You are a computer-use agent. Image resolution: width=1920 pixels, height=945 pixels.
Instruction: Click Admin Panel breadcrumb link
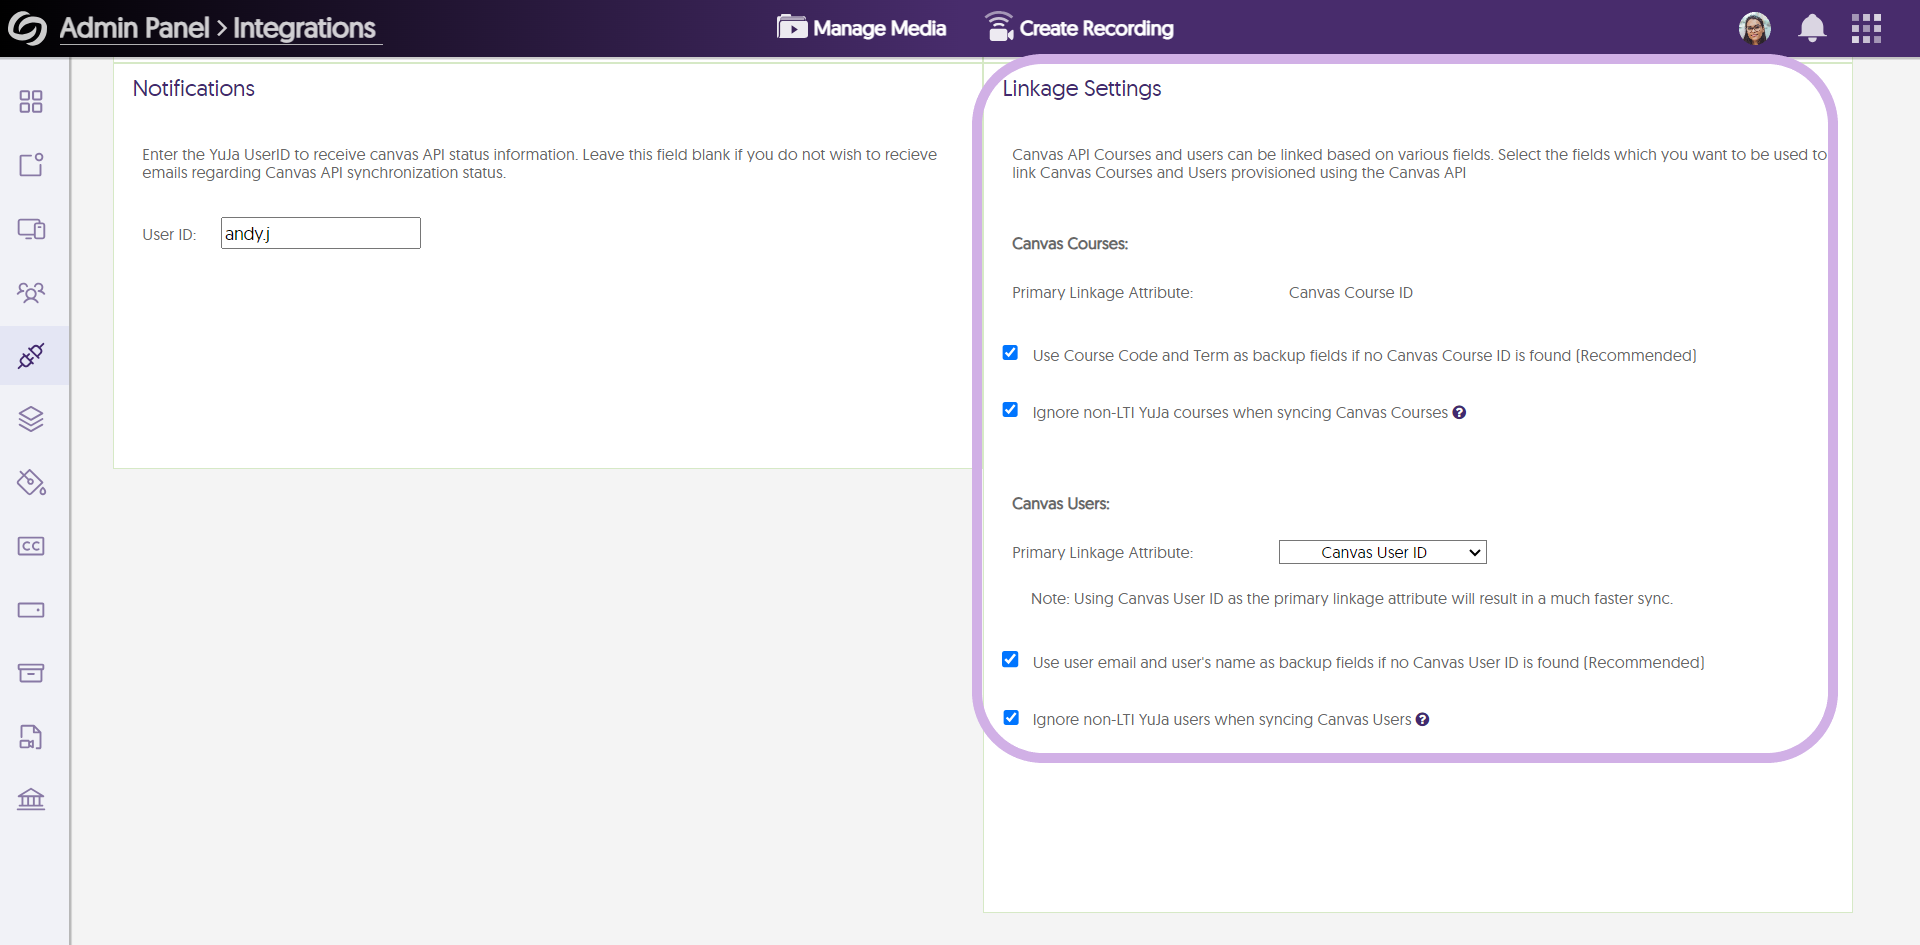click(x=135, y=28)
